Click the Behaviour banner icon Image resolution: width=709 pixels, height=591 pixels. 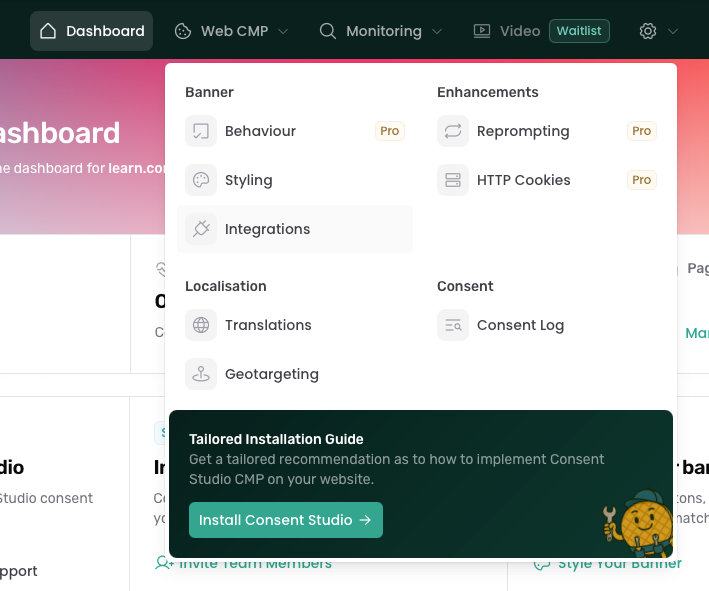(x=201, y=131)
